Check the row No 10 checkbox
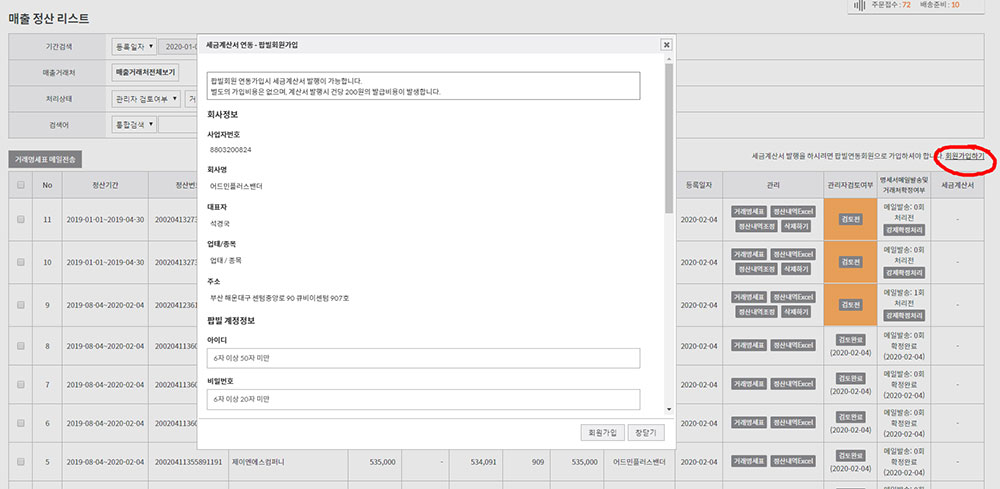1000x489 pixels. coord(21,262)
